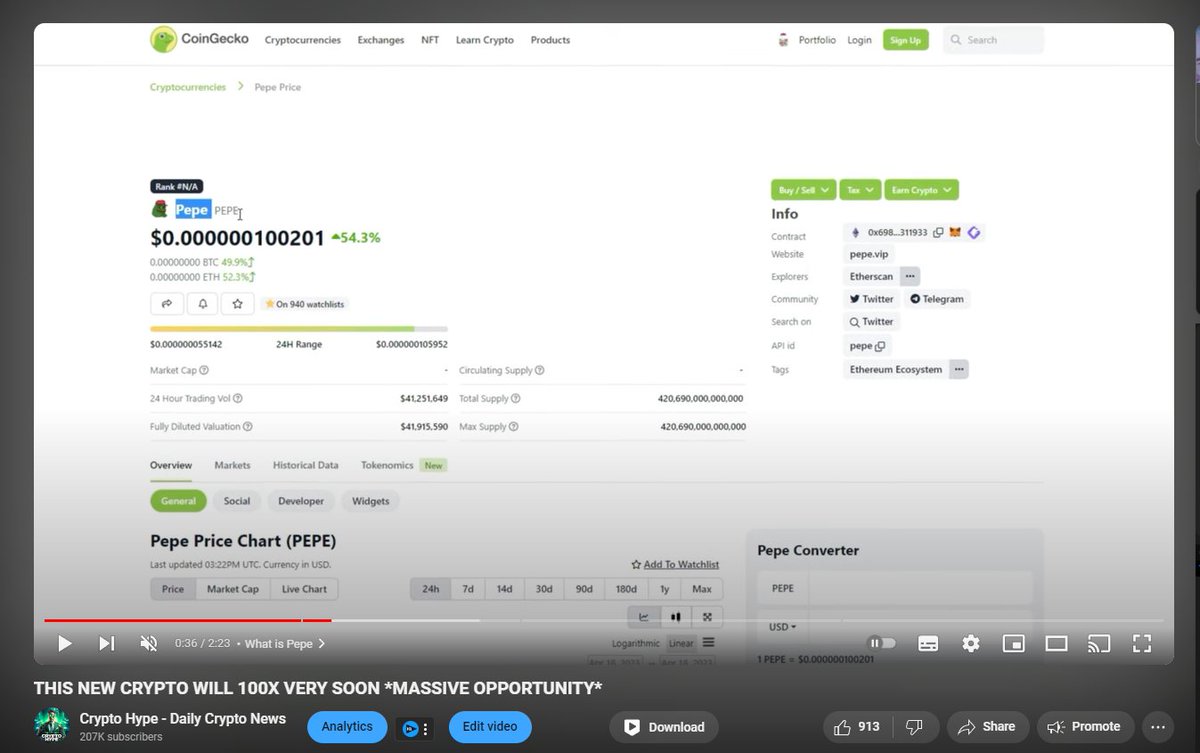Open the Portfolio link
This screenshot has height=753, width=1200.
pos(817,40)
